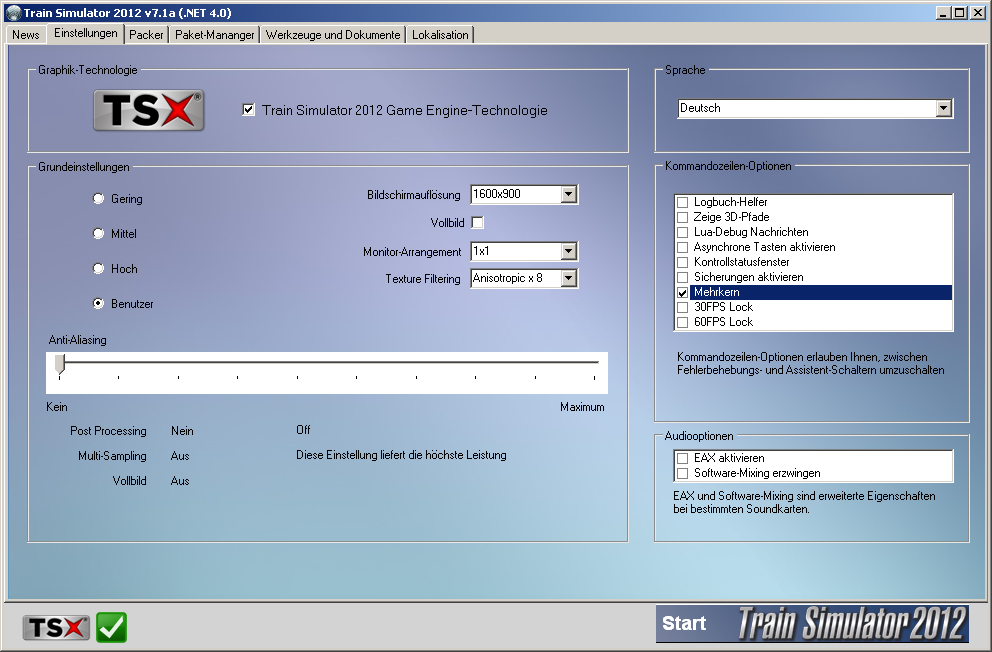This screenshot has width=992, height=652.
Task: Click the green checkmark status icon
Action: [111, 627]
